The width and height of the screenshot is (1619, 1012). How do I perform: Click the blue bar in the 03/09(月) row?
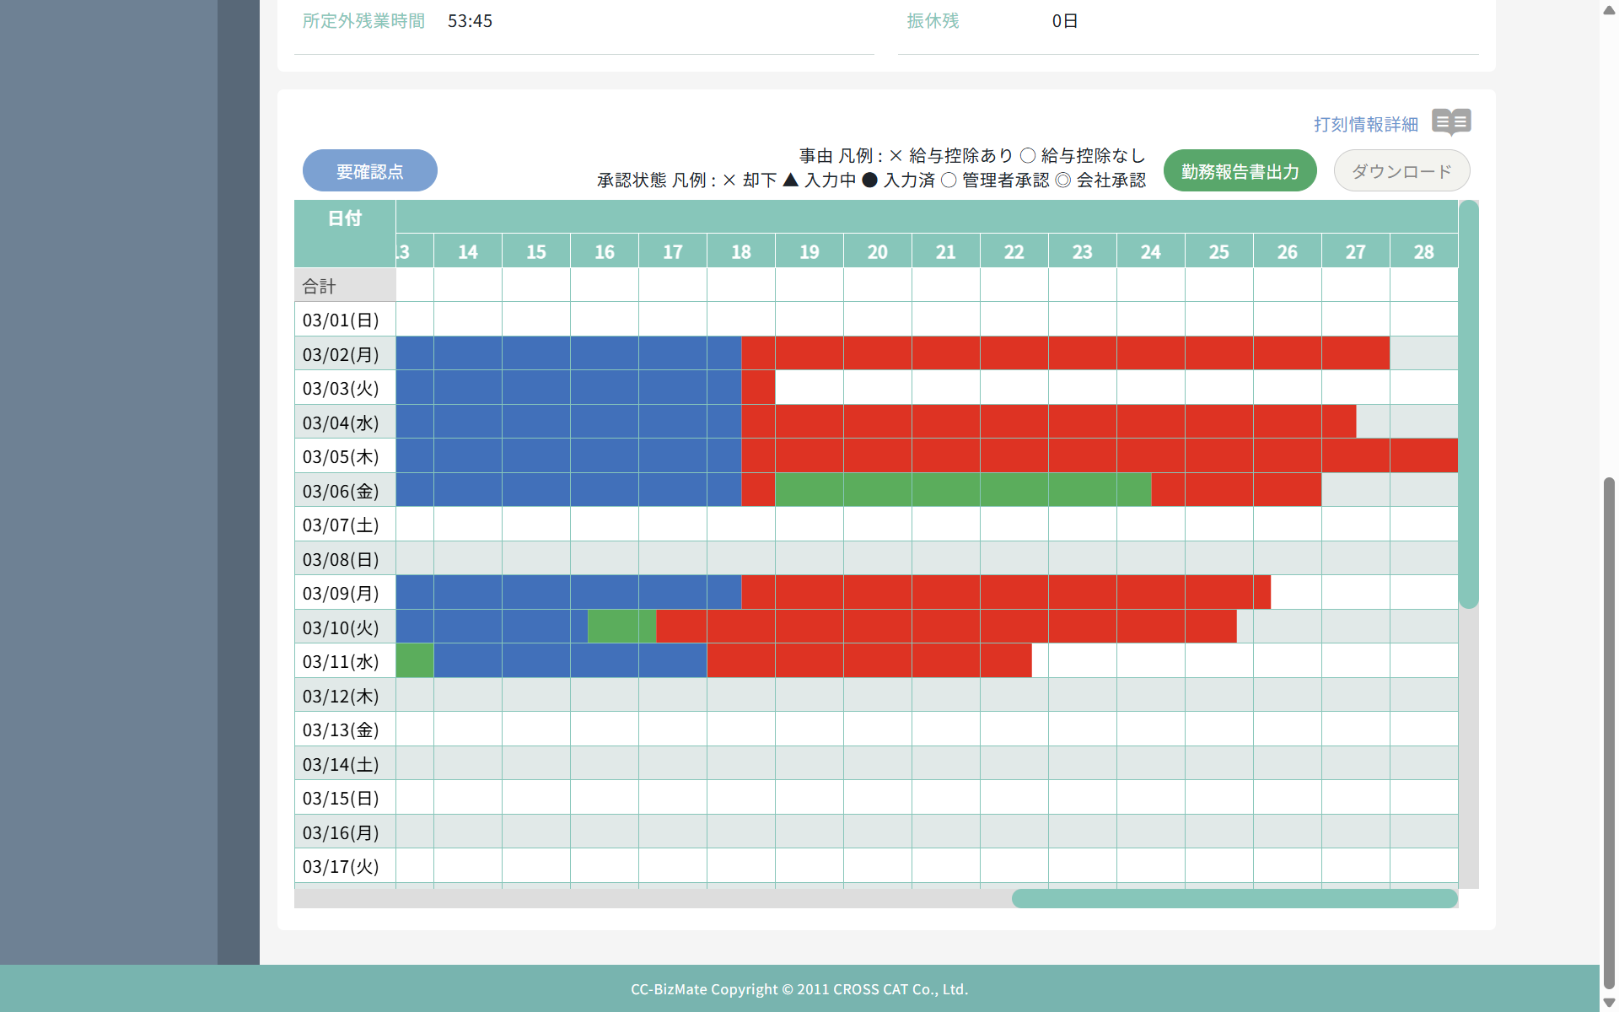pyautogui.click(x=568, y=592)
